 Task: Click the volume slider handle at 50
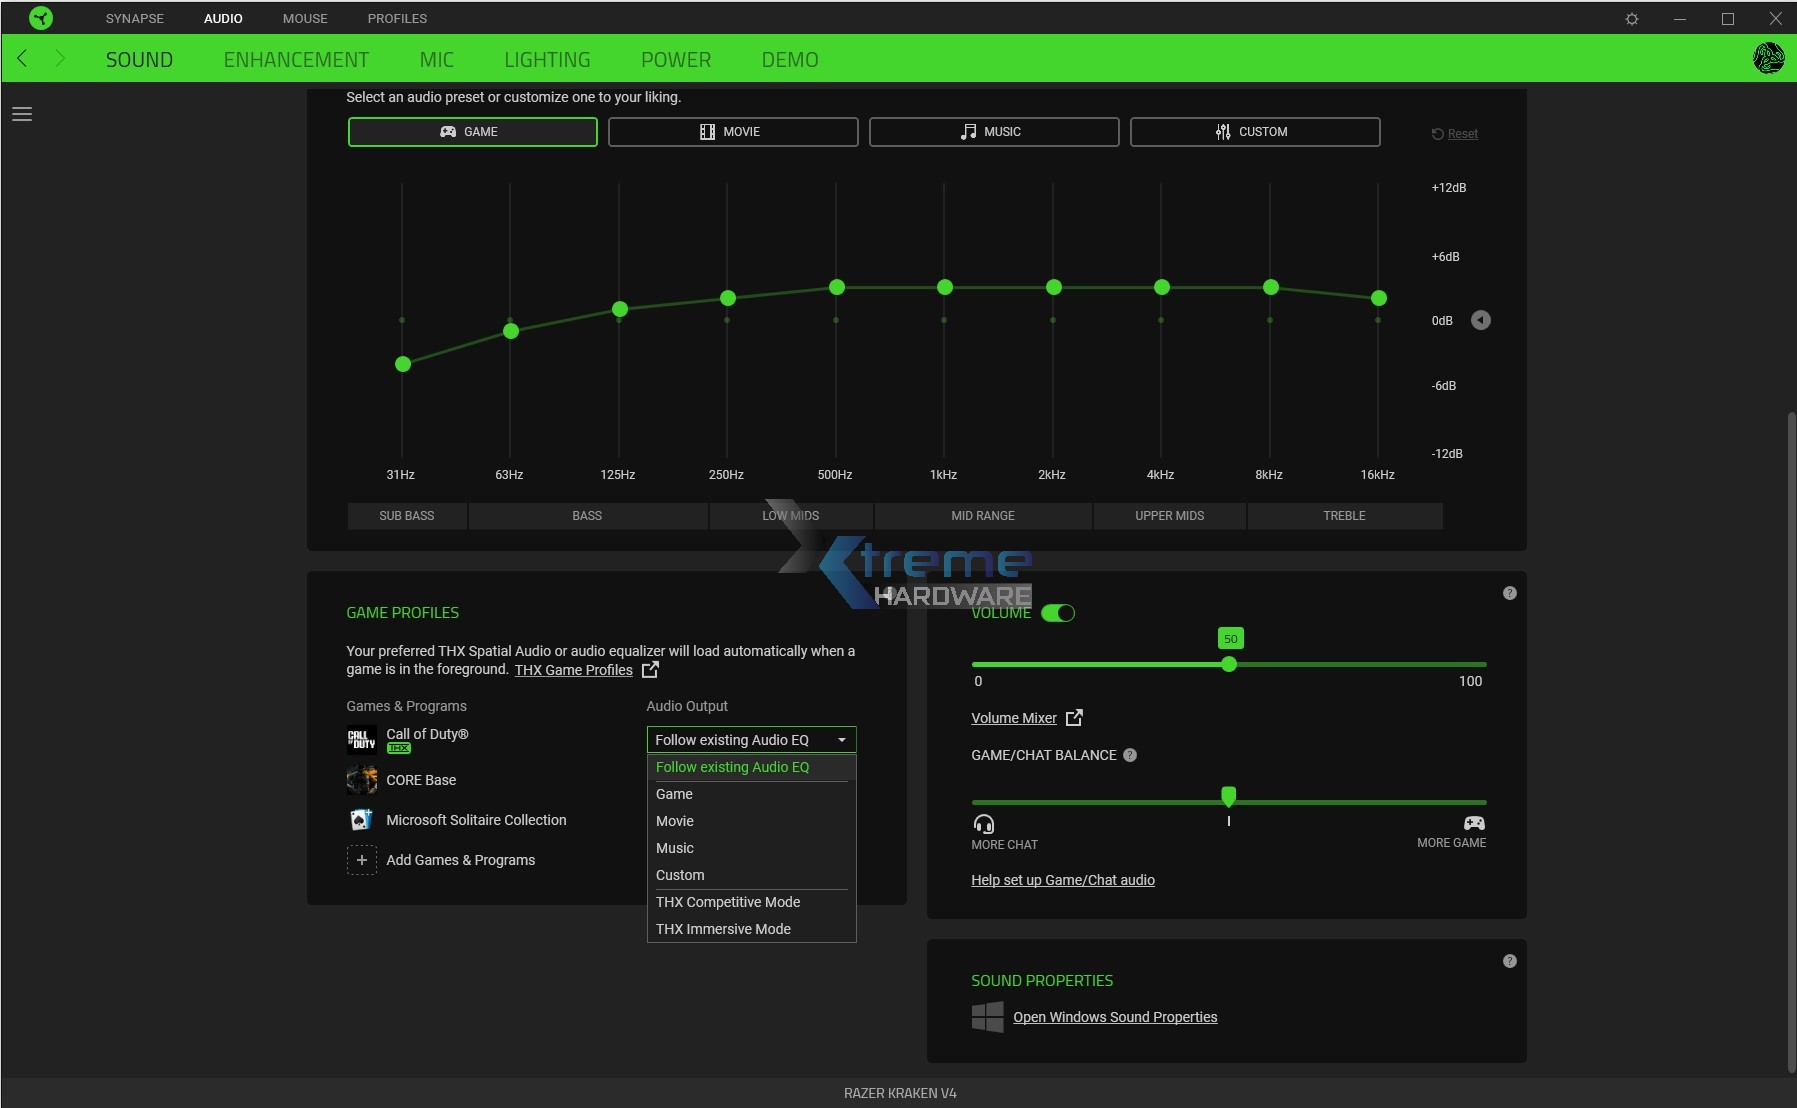tap(1229, 664)
